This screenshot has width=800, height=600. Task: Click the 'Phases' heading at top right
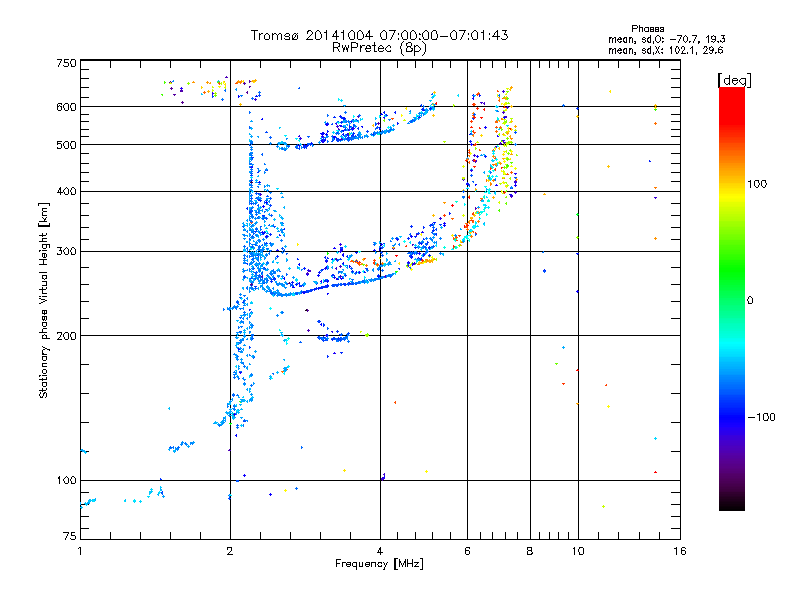[647, 29]
